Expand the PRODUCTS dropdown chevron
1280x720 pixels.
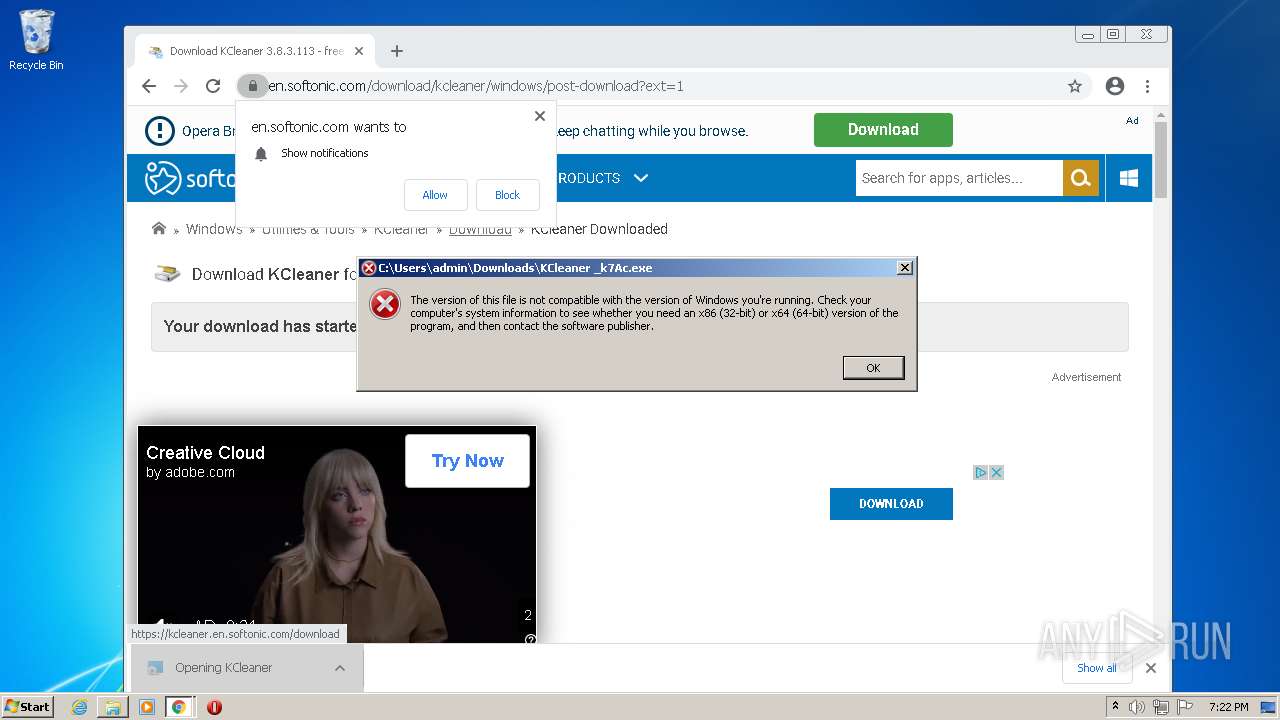click(641, 178)
